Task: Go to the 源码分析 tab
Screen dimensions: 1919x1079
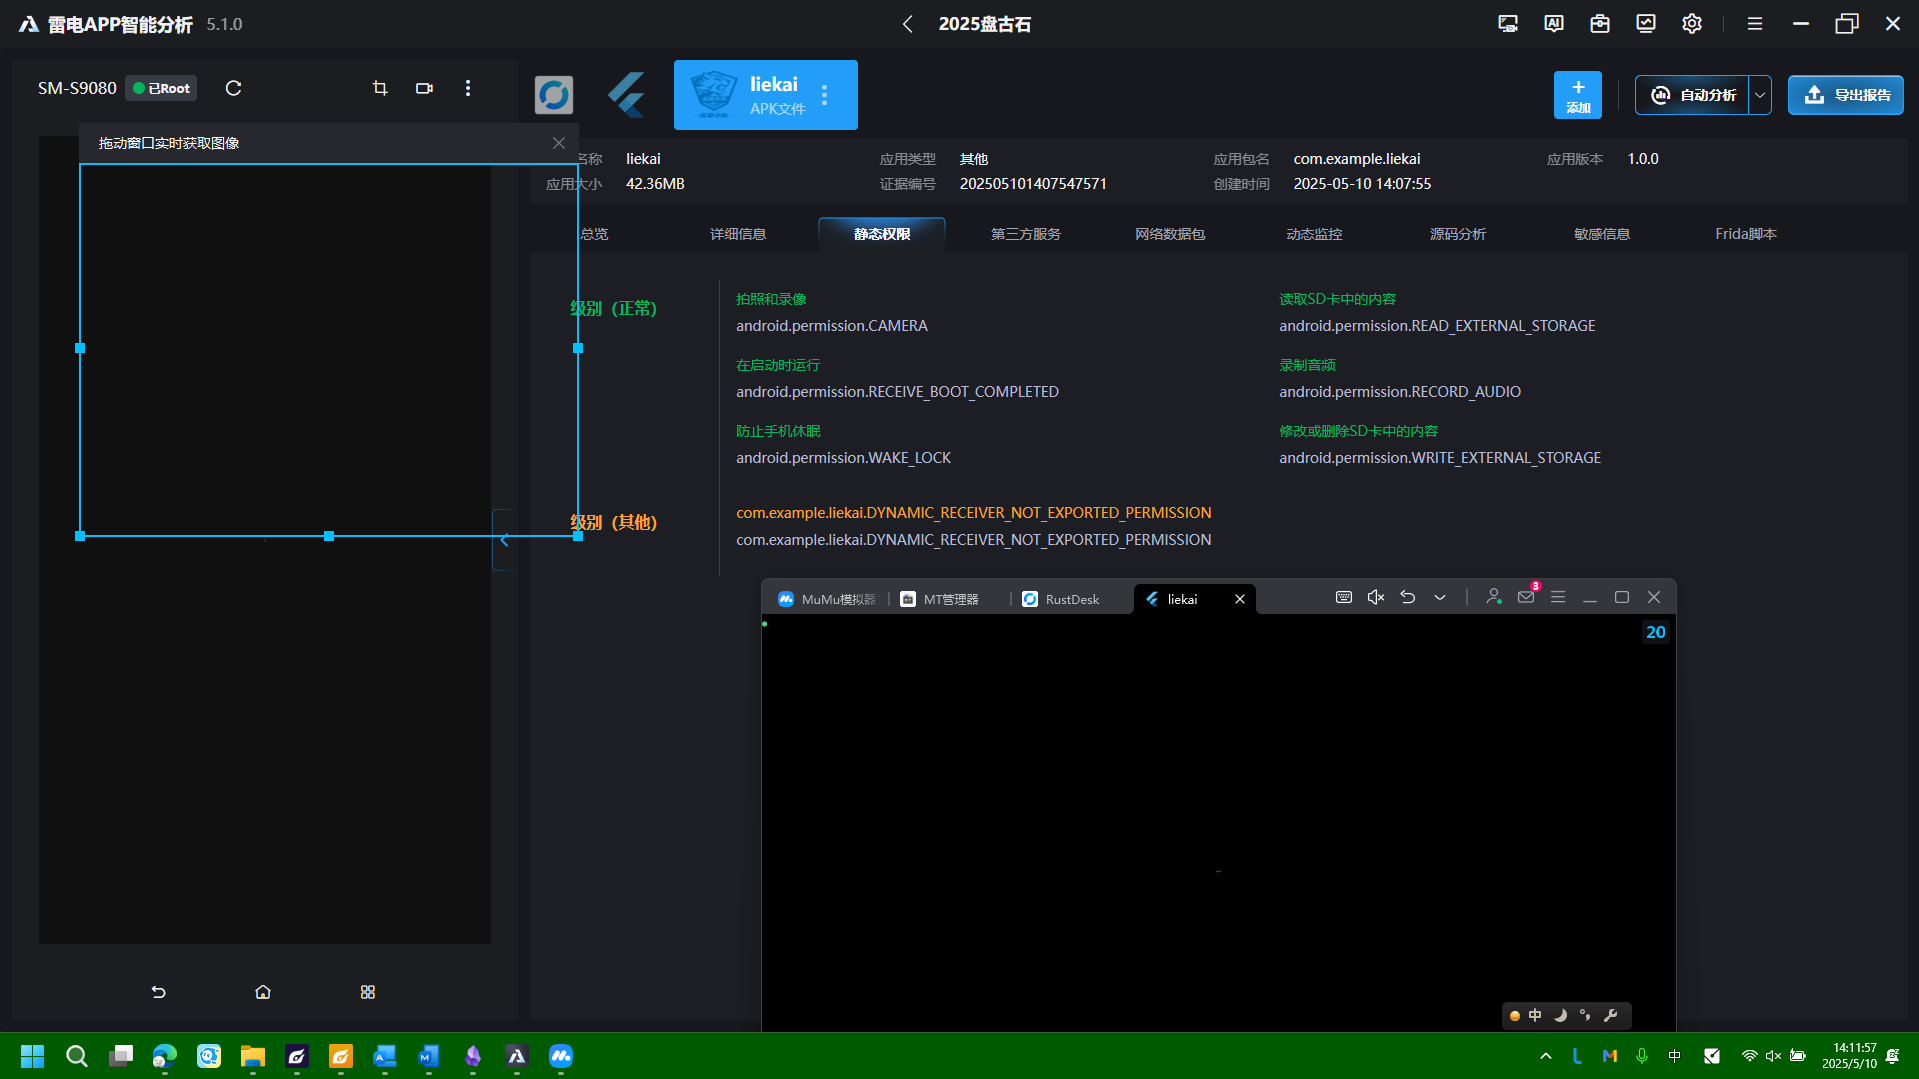Action: (x=1458, y=234)
